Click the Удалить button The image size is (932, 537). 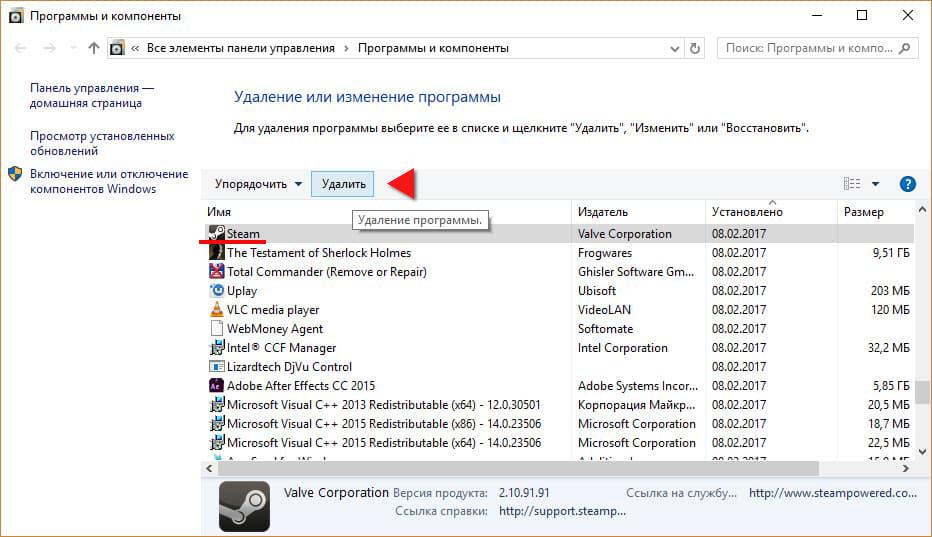coord(343,184)
